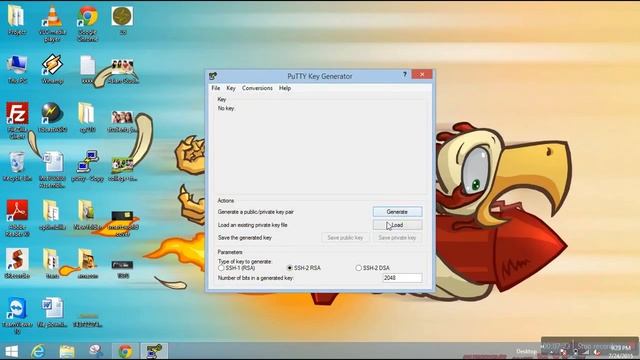The width and height of the screenshot is (640, 360).
Task: Focus the number of bits field
Action: [x=402, y=278]
